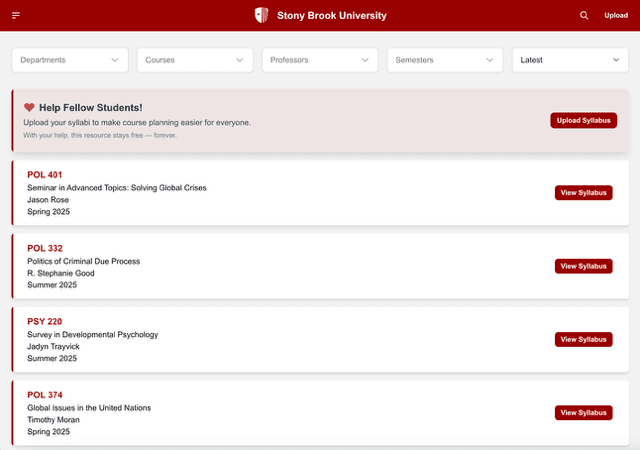Click 'Global Issues in the United Nations'
The width and height of the screenshot is (640, 450).
[89, 408]
